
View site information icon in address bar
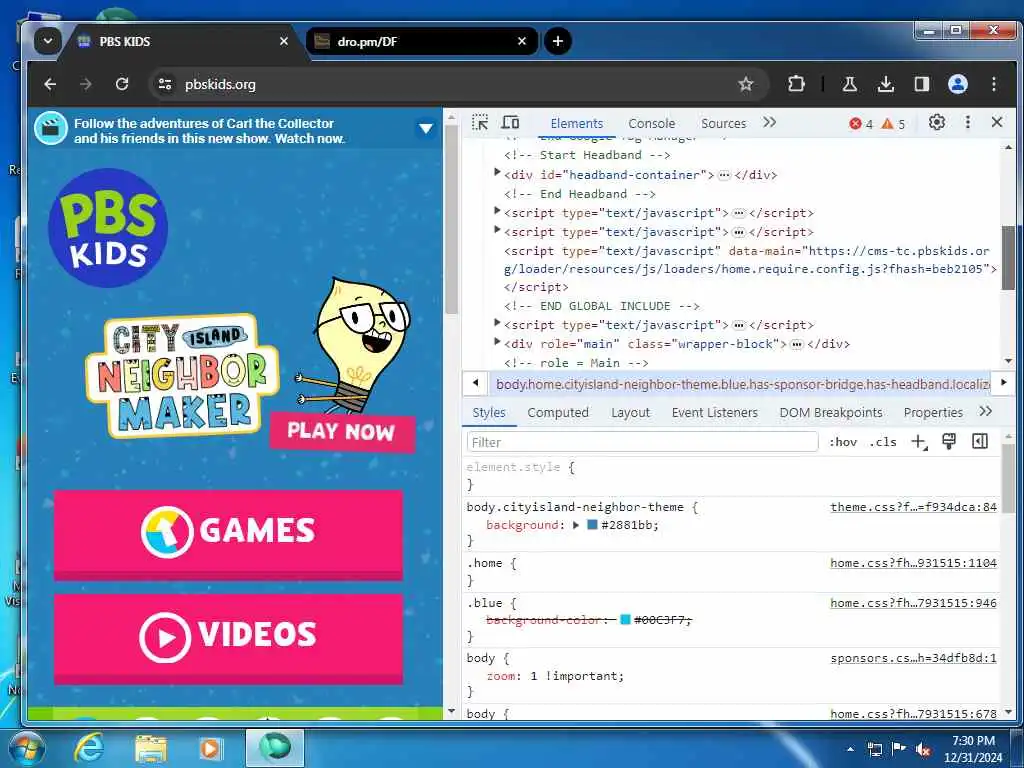(x=165, y=84)
